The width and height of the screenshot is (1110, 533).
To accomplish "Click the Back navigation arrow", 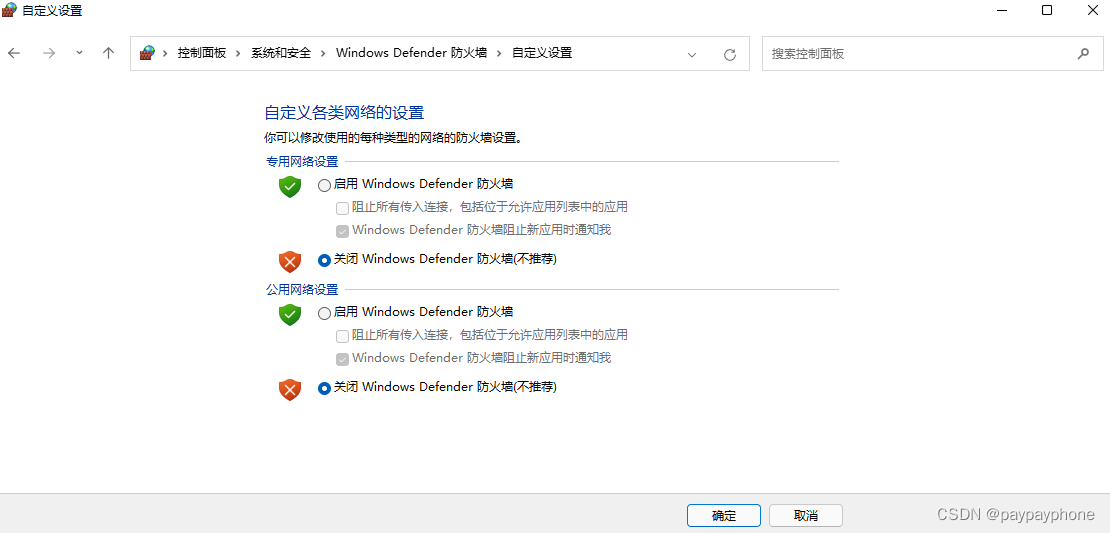I will (x=14, y=53).
